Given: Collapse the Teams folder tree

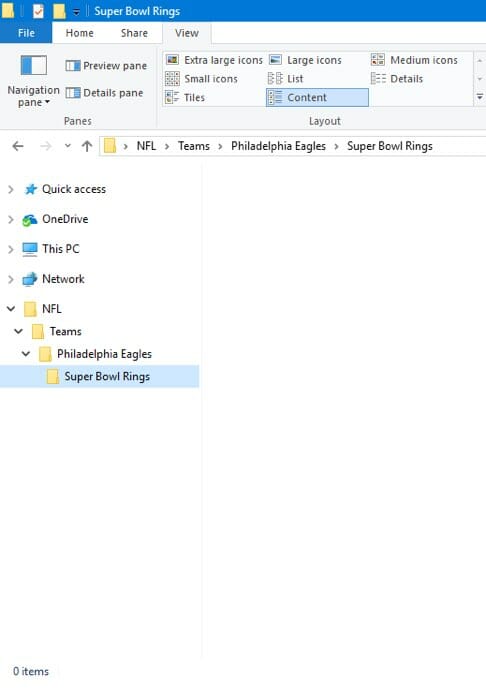Looking at the screenshot, I should pos(19,331).
